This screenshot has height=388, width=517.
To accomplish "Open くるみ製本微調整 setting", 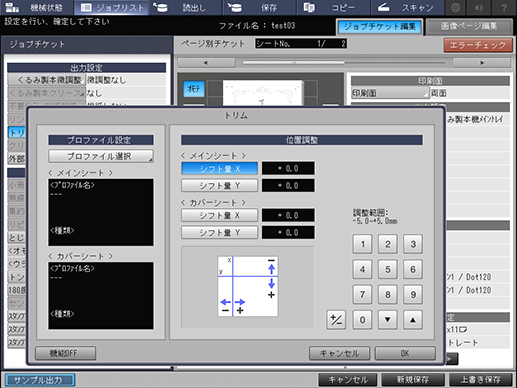I will 46,80.
